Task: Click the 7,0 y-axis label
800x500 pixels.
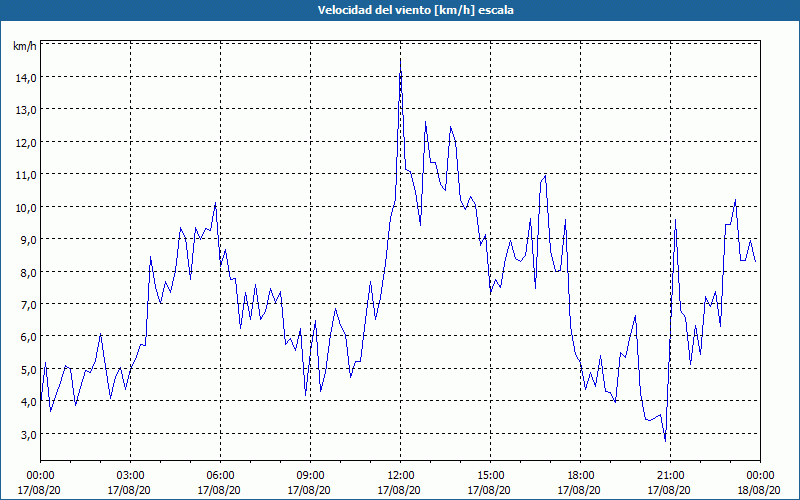Action: click(28, 305)
